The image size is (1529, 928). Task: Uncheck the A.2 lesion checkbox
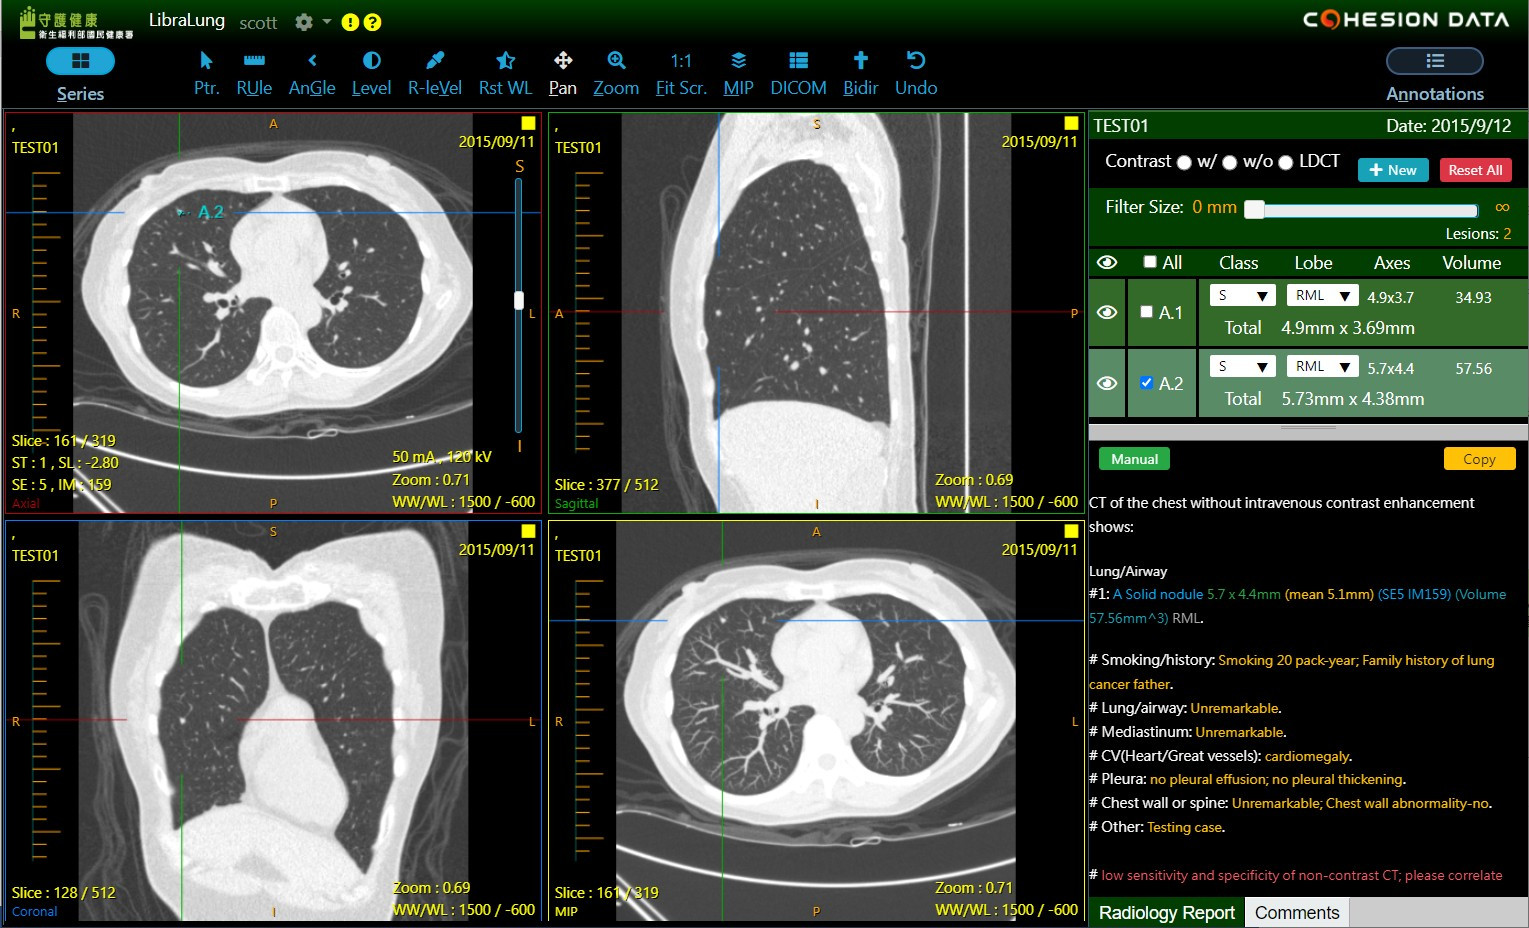[1146, 382]
